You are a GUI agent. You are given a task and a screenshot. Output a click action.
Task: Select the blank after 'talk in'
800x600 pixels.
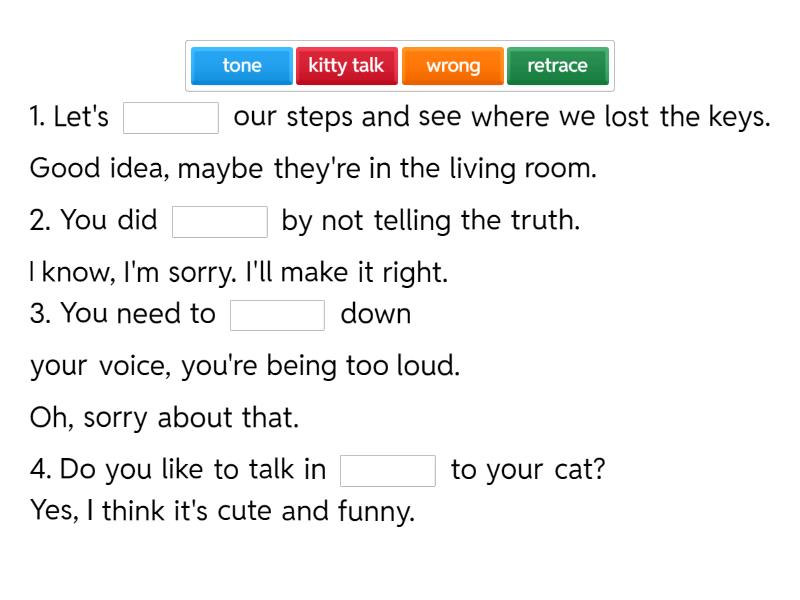point(388,471)
